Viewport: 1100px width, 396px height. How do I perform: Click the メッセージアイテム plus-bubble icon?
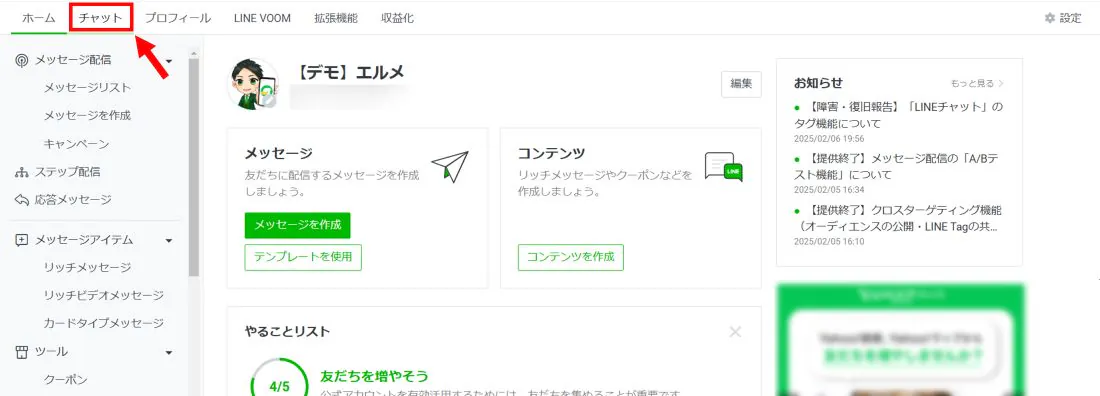click(22, 240)
